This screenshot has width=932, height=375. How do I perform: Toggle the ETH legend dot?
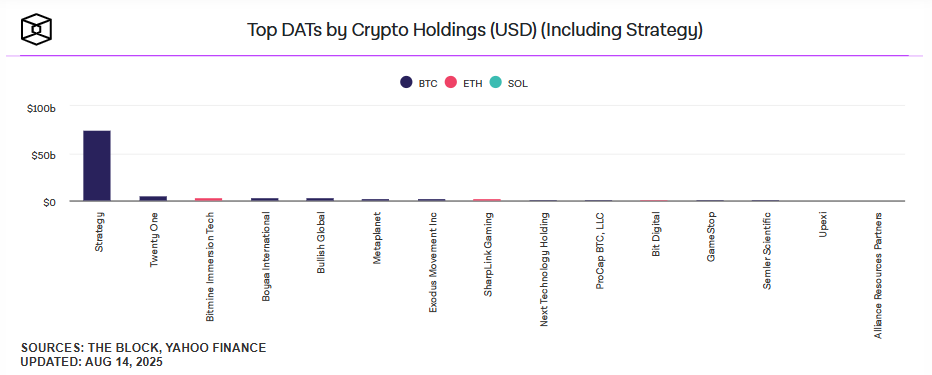click(x=451, y=83)
